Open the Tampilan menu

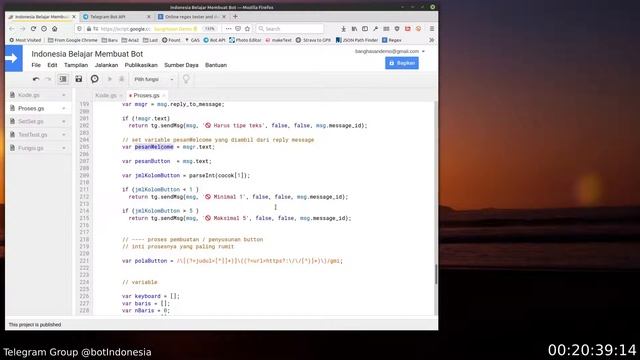pyautogui.click(x=76, y=65)
